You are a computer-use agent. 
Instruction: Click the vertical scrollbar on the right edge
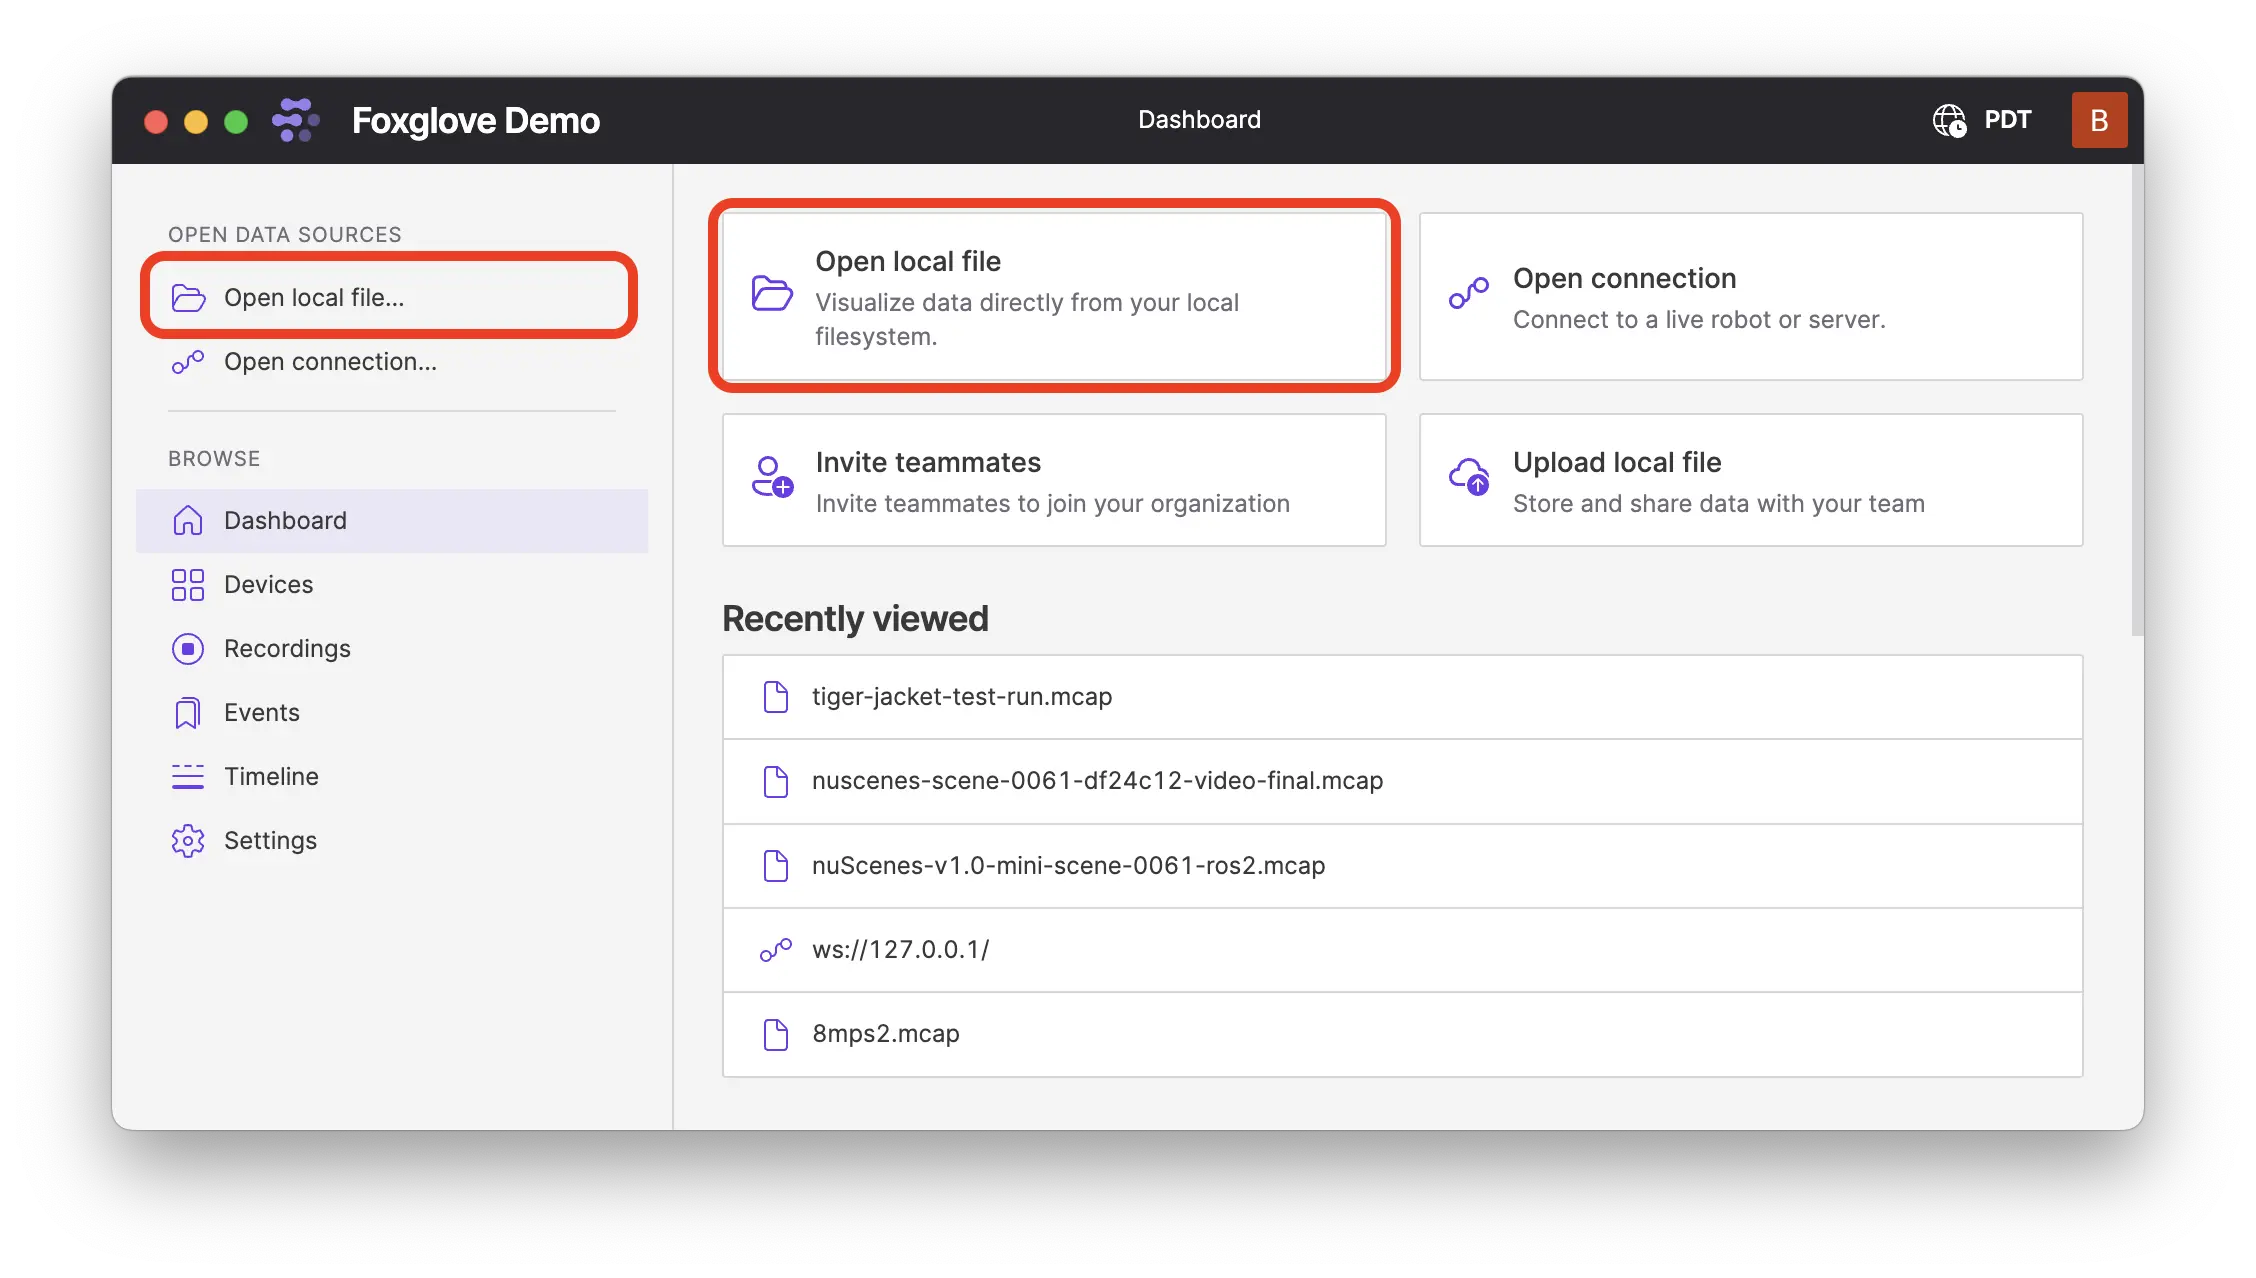point(2137,400)
